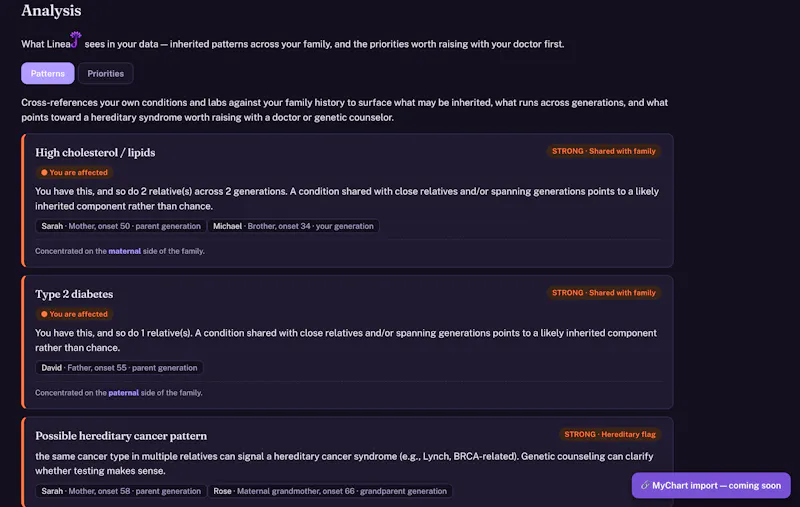Click orange dot in diabetes affected badge

coord(44,314)
